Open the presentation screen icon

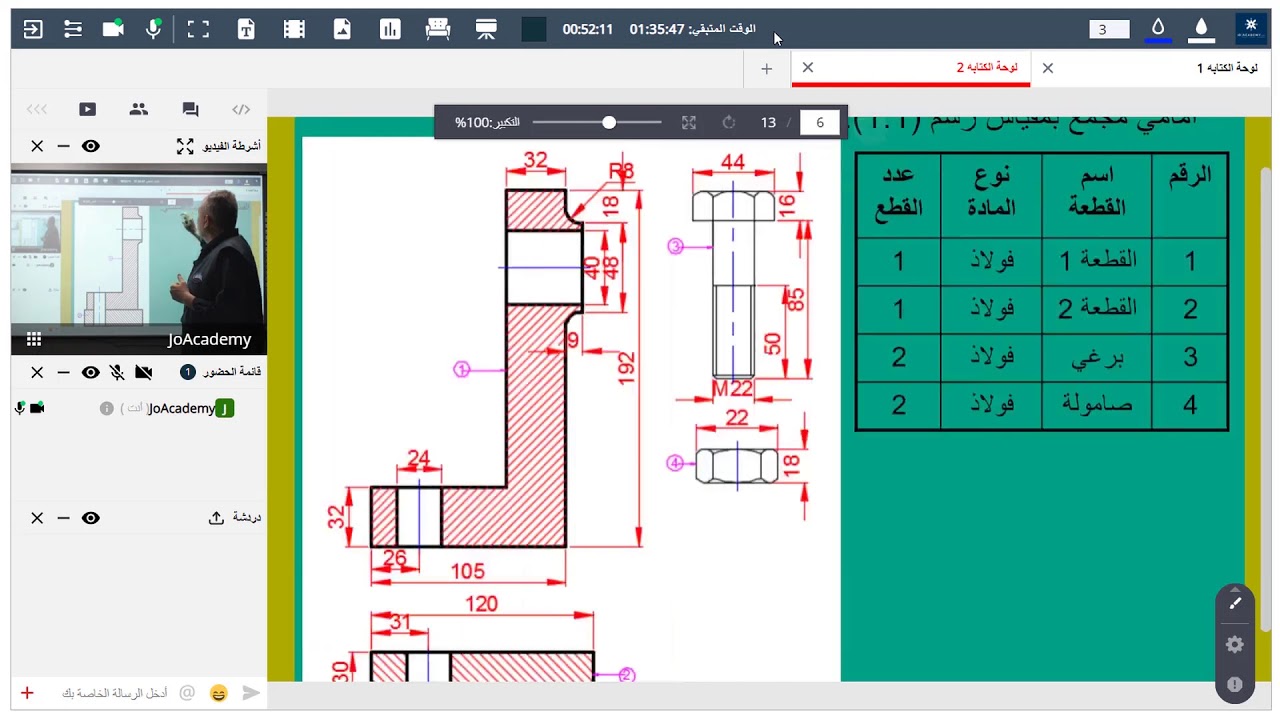click(486, 29)
